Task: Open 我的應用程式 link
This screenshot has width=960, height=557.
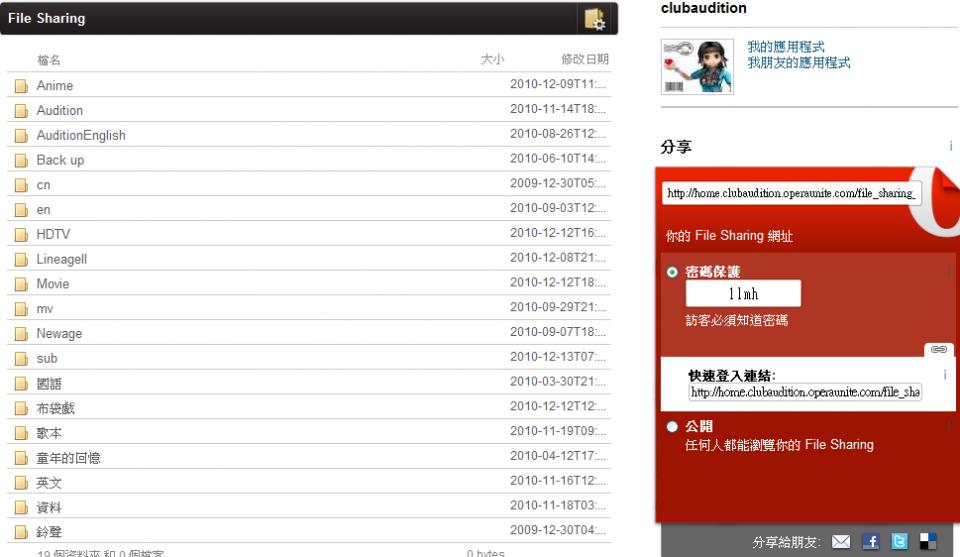Action: (786, 47)
